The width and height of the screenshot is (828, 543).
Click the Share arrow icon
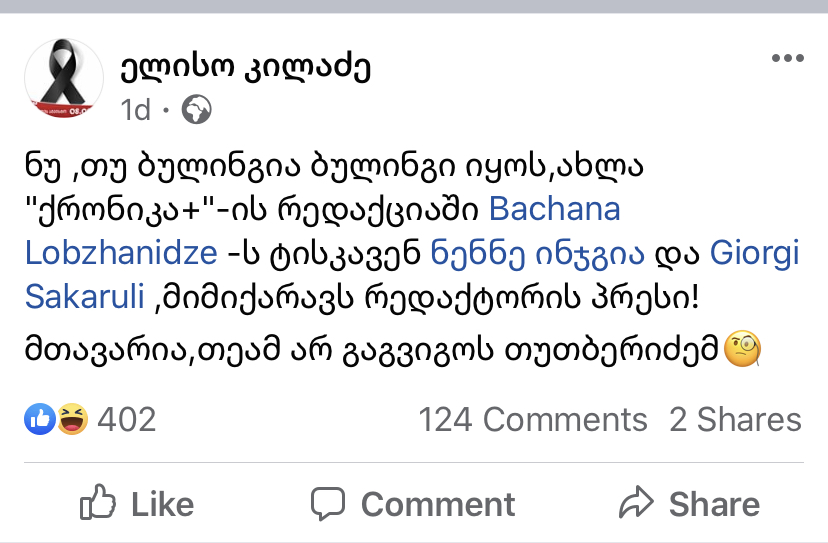pyautogui.click(x=636, y=502)
